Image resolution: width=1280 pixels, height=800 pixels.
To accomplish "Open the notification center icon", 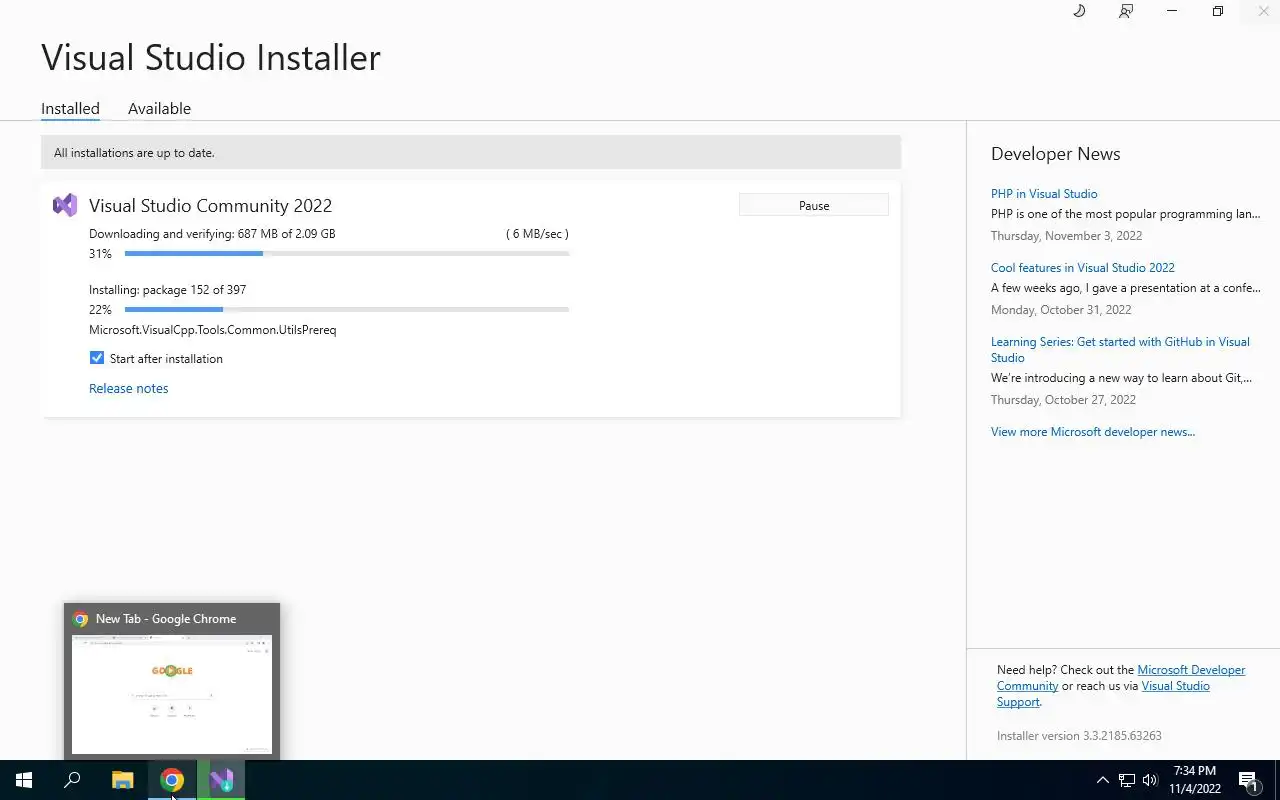I will (x=1248, y=780).
